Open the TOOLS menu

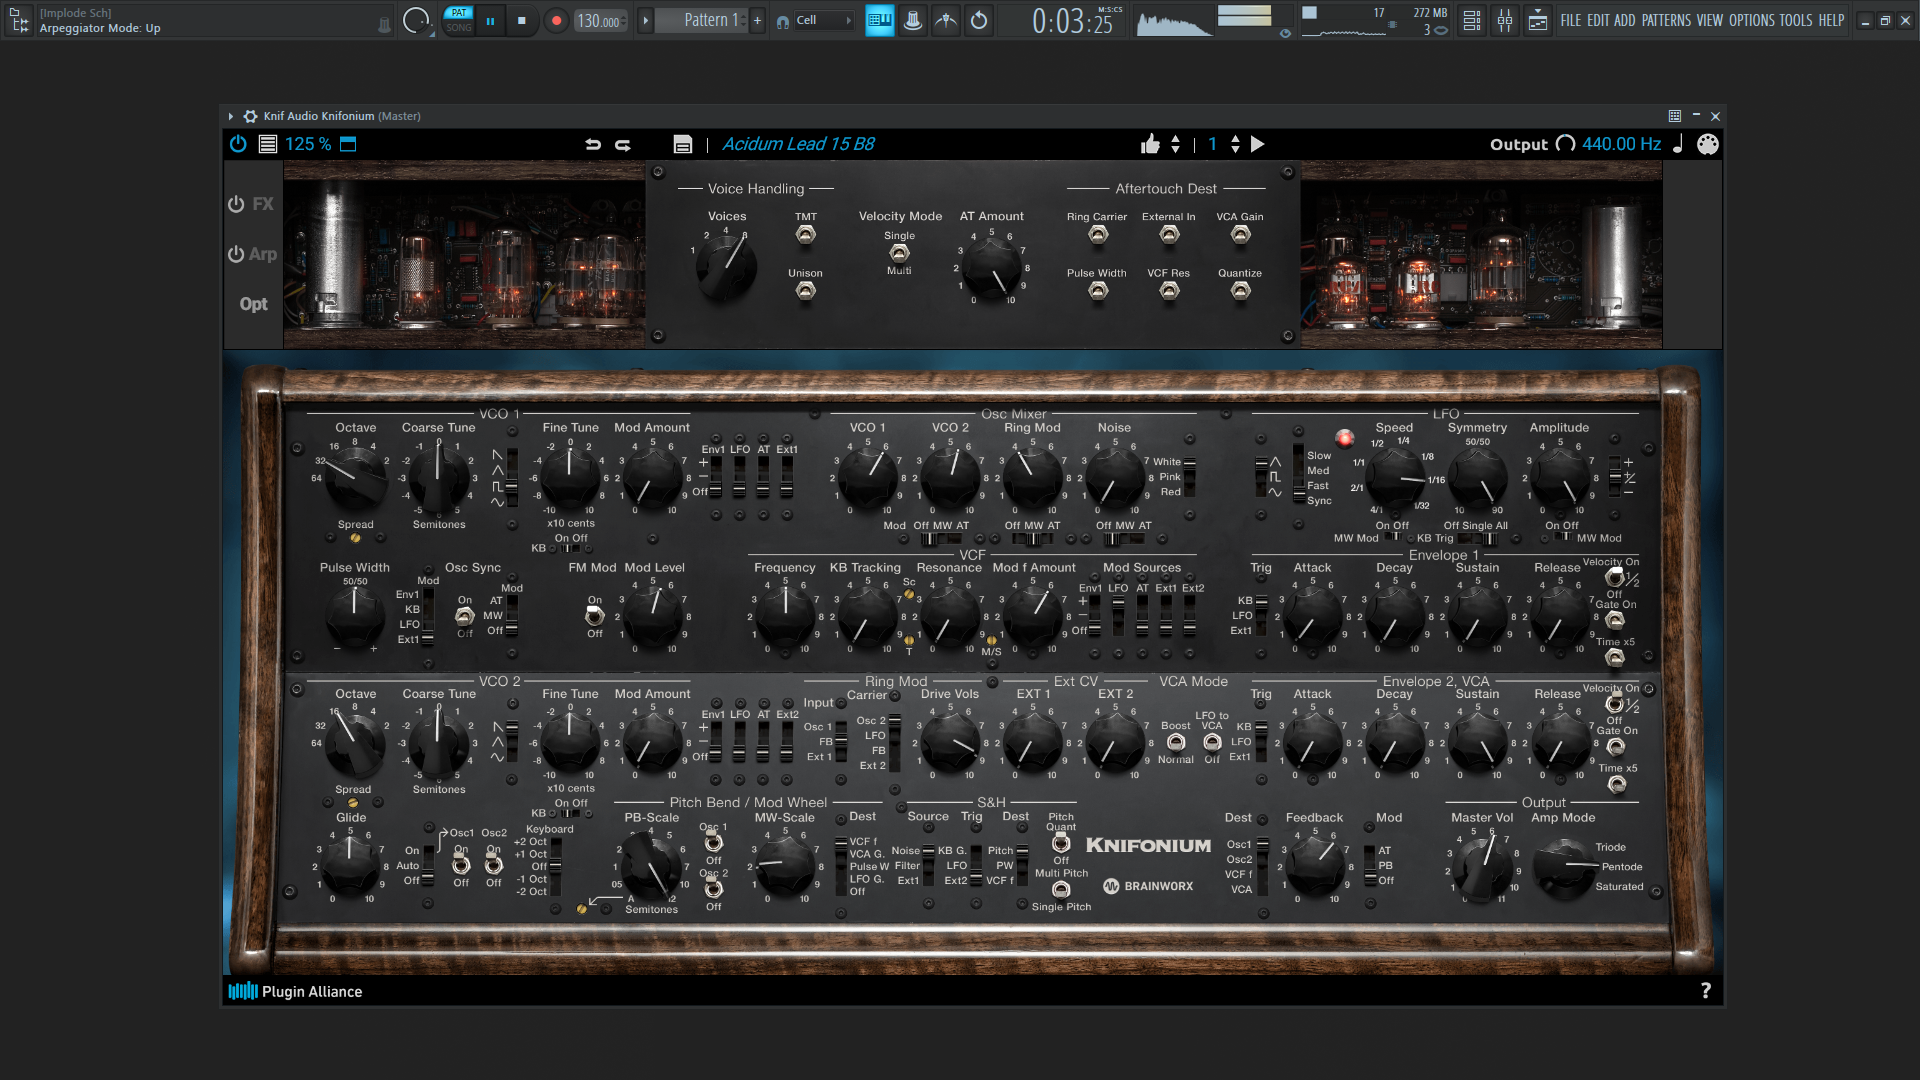pos(1796,20)
